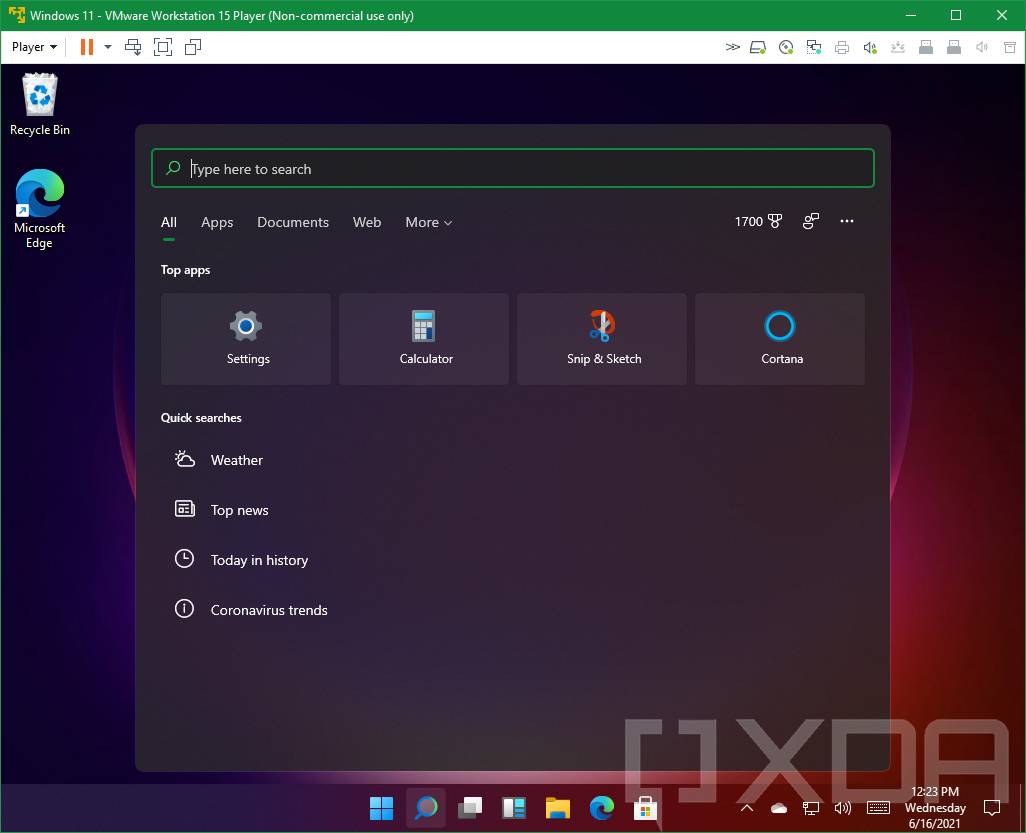Open the Settings app tile
This screenshot has width=1026, height=833.
click(x=245, y=339)
